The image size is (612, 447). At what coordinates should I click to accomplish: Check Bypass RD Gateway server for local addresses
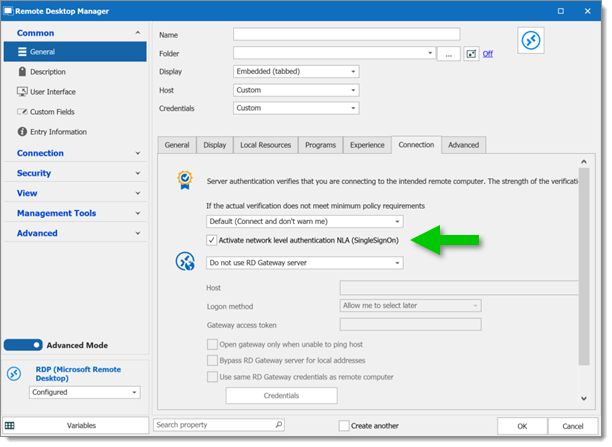(x=212, y=360)
